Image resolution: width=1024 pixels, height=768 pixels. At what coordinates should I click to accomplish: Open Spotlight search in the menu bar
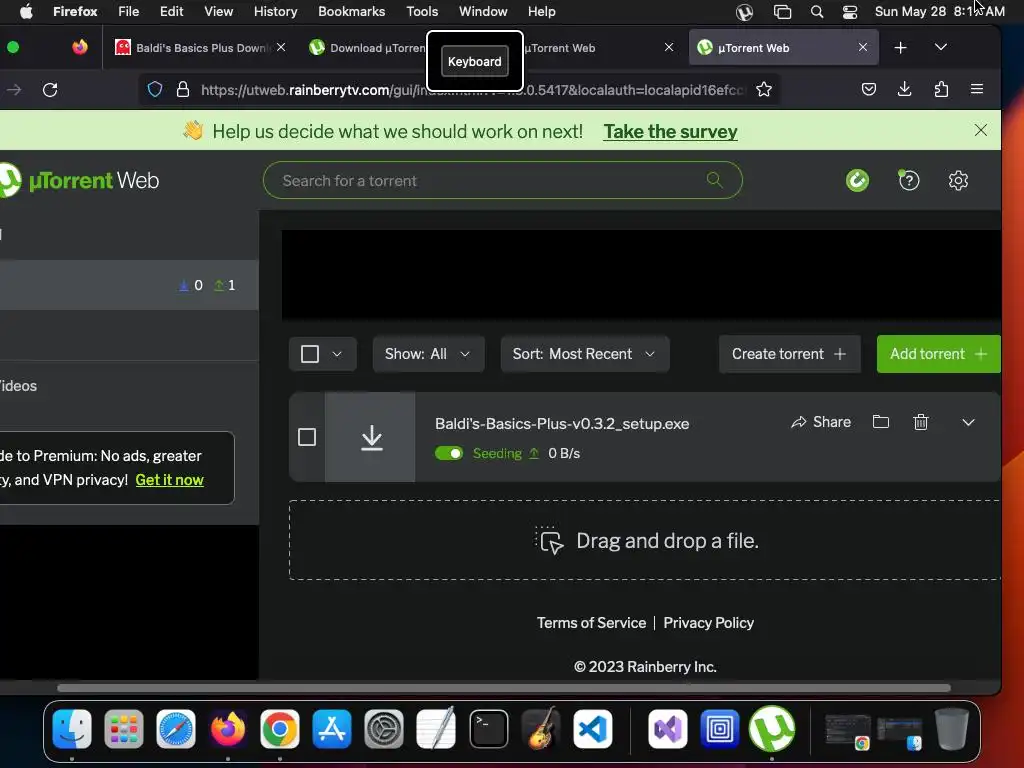(816, 12)
